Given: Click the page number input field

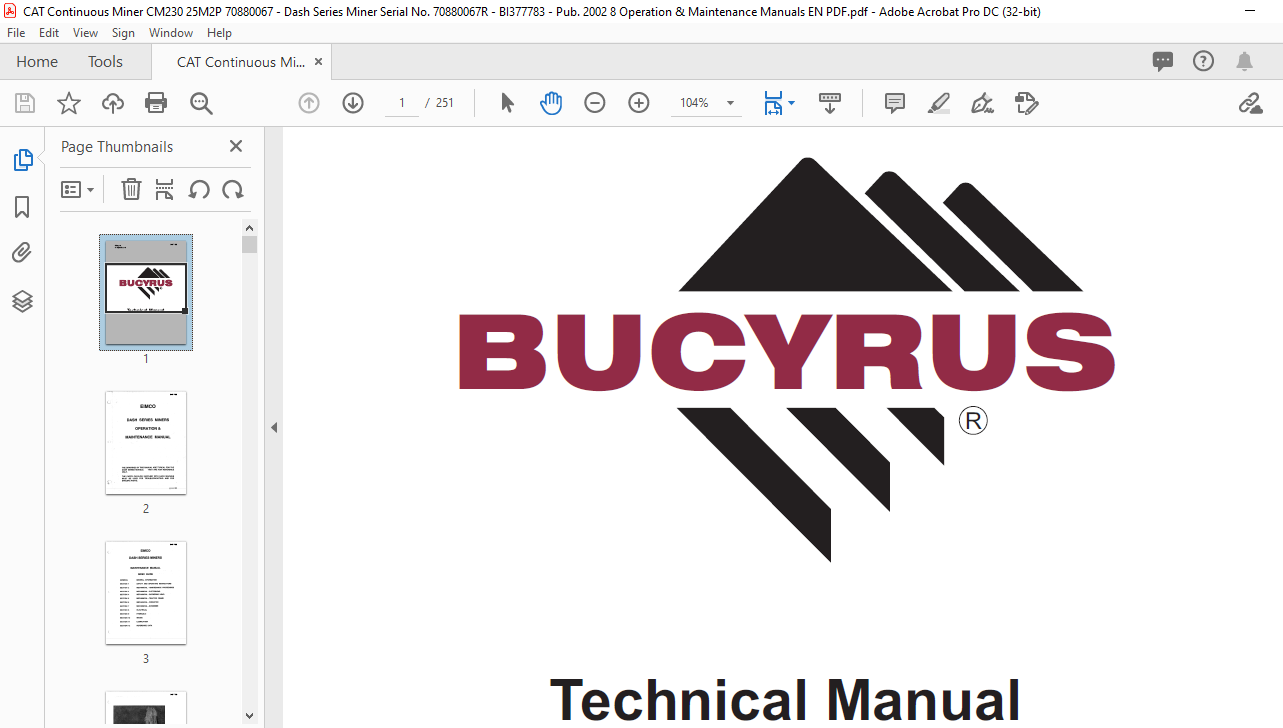Looking at the screenshot, I should tap(402, 103).
